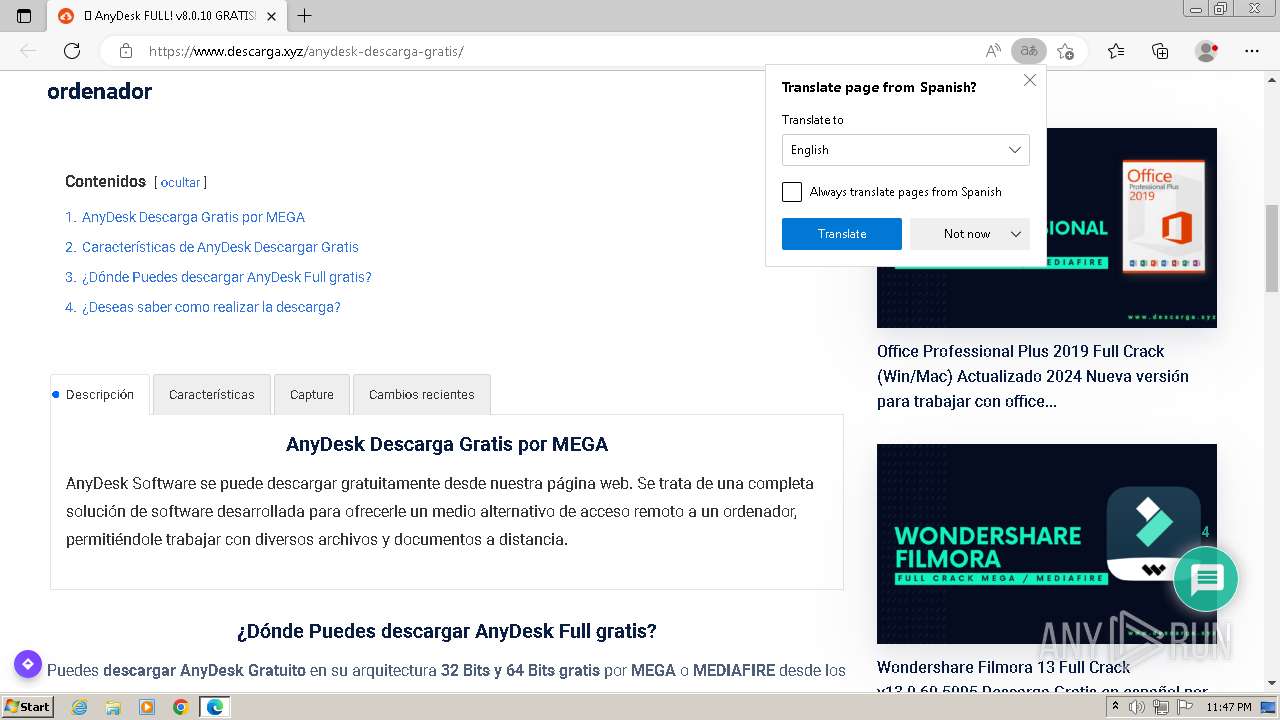Open the Favorites list
This screenshot has width=1280, height=720.
tap(1116, 51)
